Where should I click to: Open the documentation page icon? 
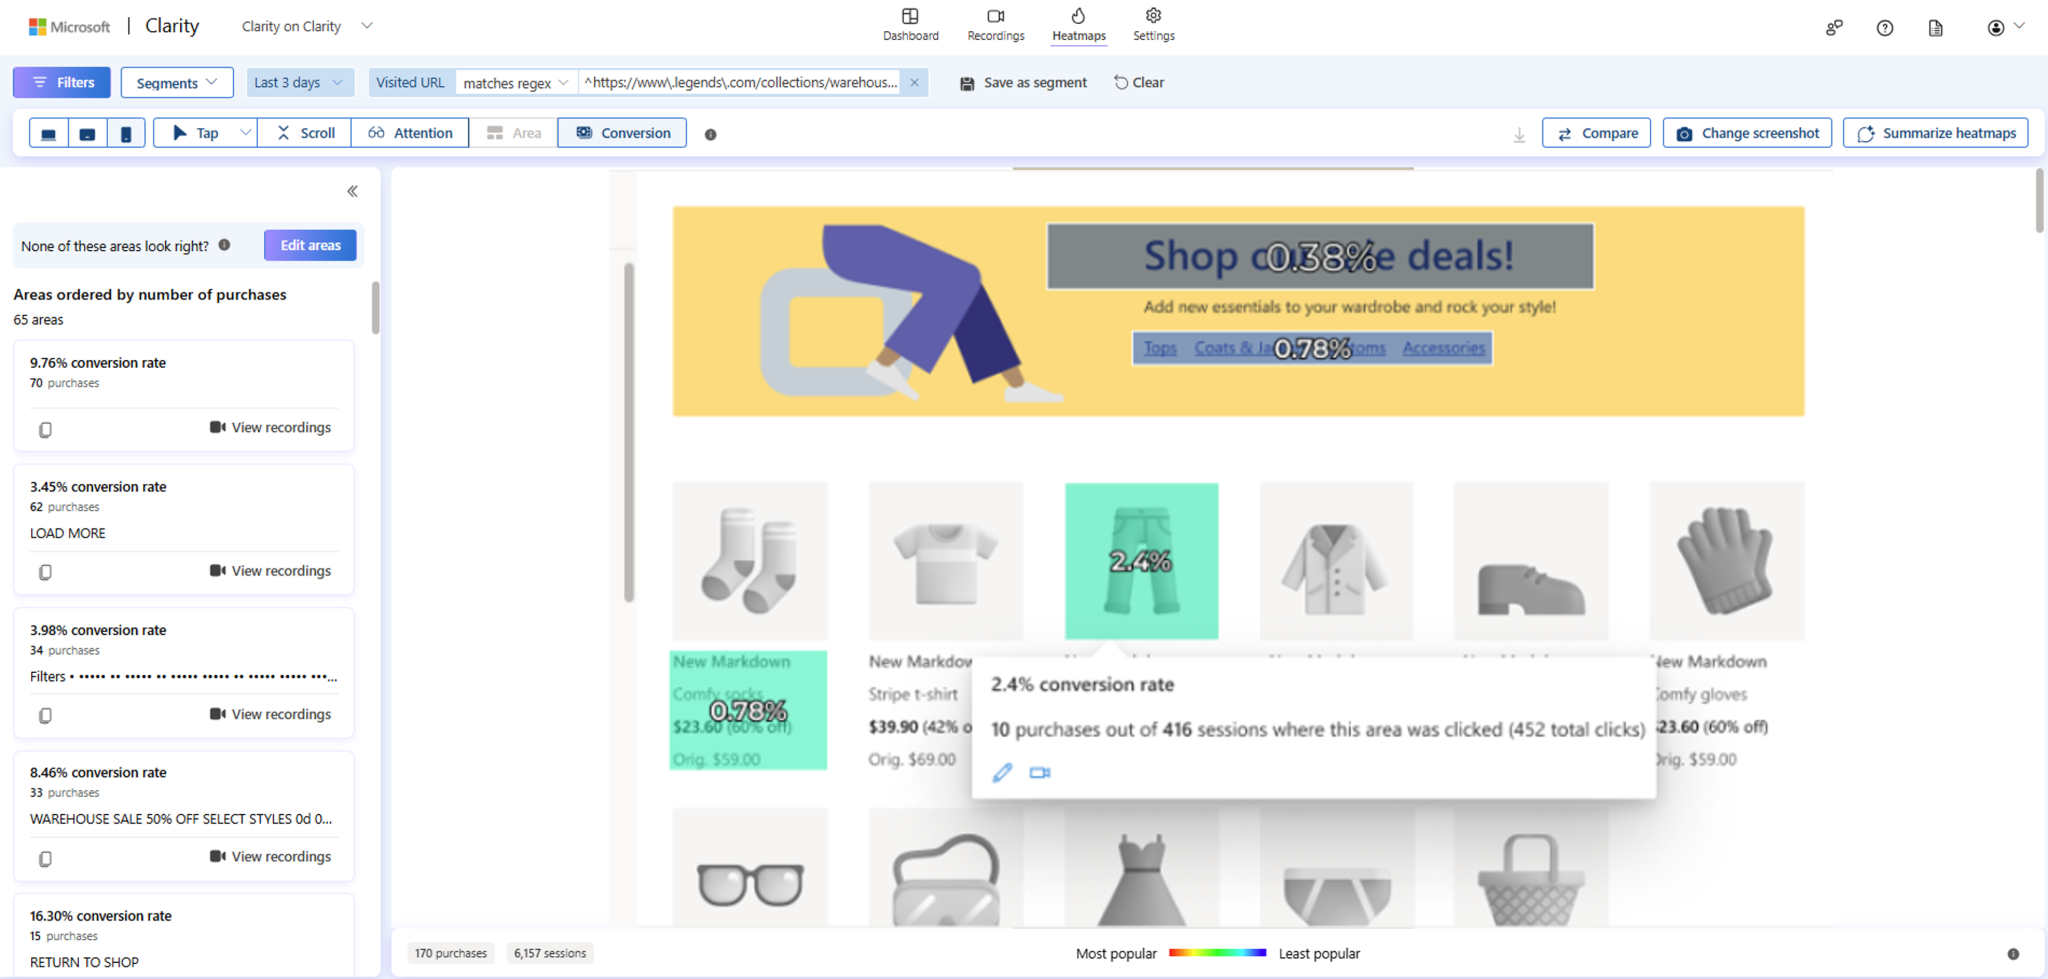click(1935, 27)
